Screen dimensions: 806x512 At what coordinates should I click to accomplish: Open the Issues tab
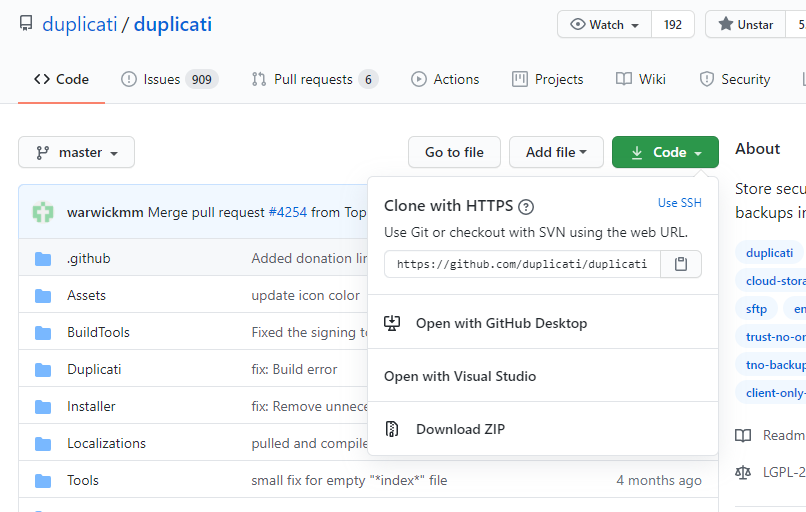point(170,79)
